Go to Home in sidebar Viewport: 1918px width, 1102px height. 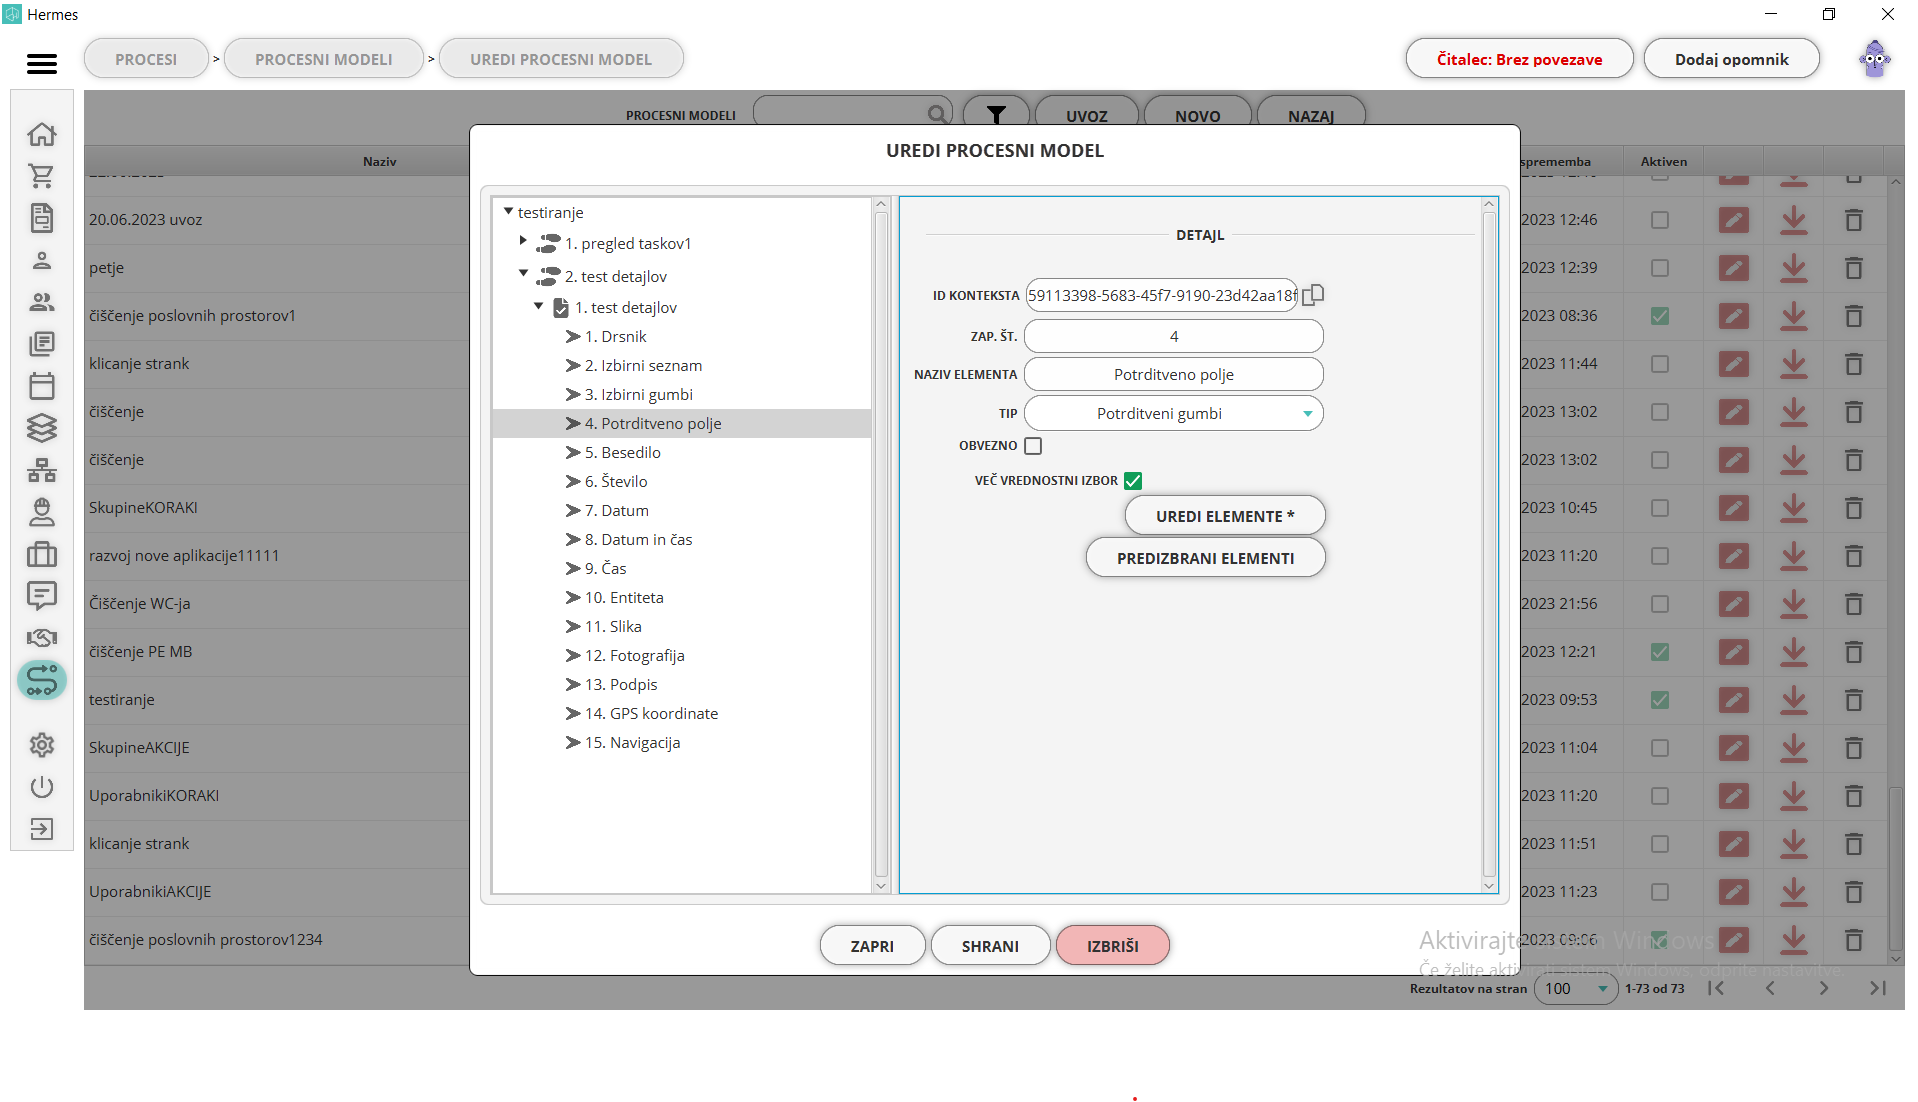pyautogui.click(x=42, y=134)
